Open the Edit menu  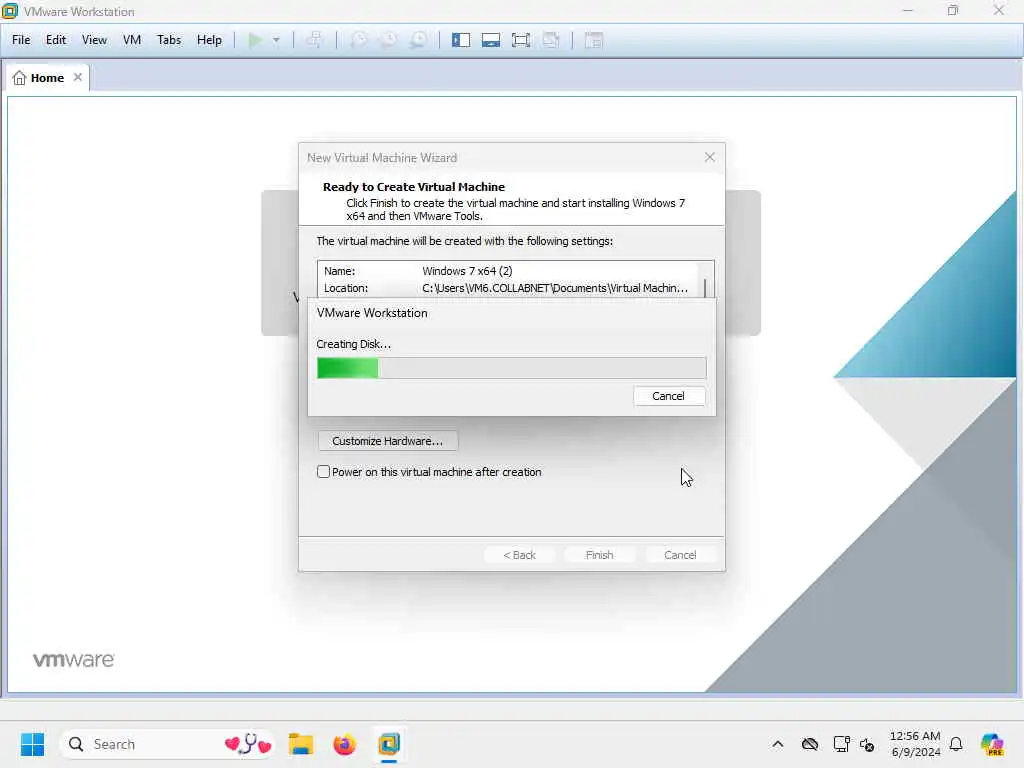pos(56,40)
